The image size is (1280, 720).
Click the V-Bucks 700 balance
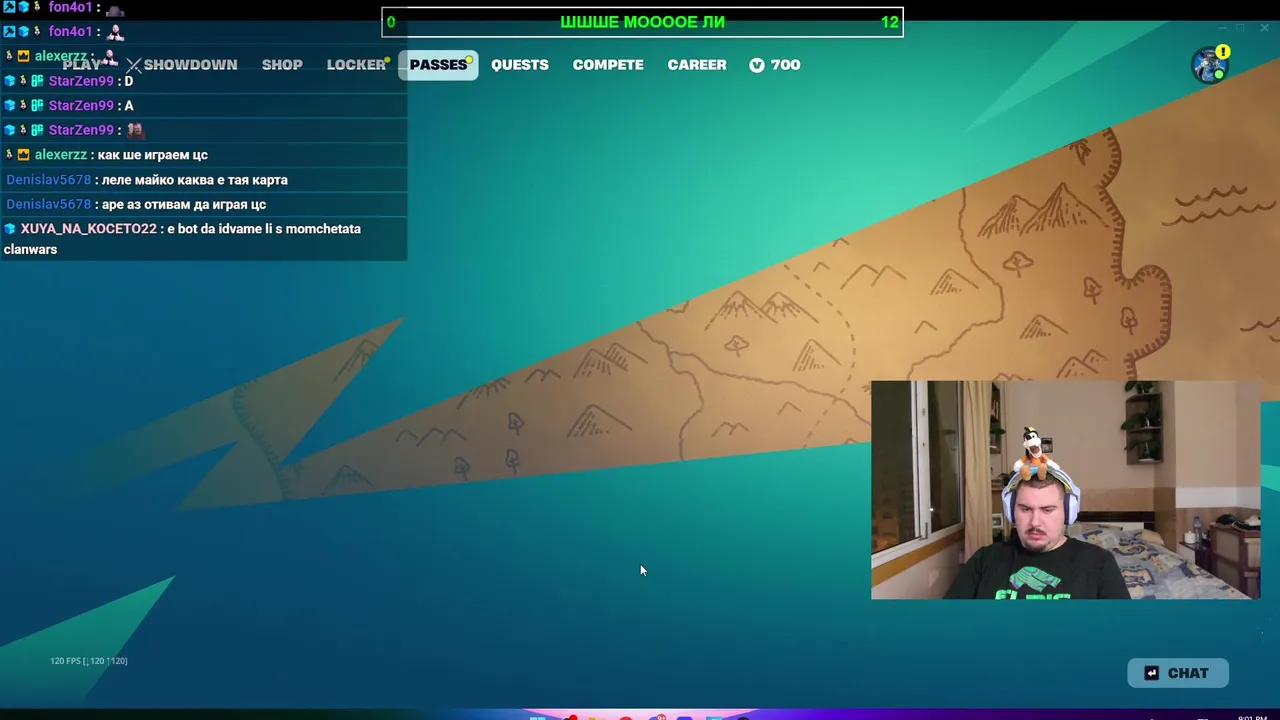pos(775,65)
